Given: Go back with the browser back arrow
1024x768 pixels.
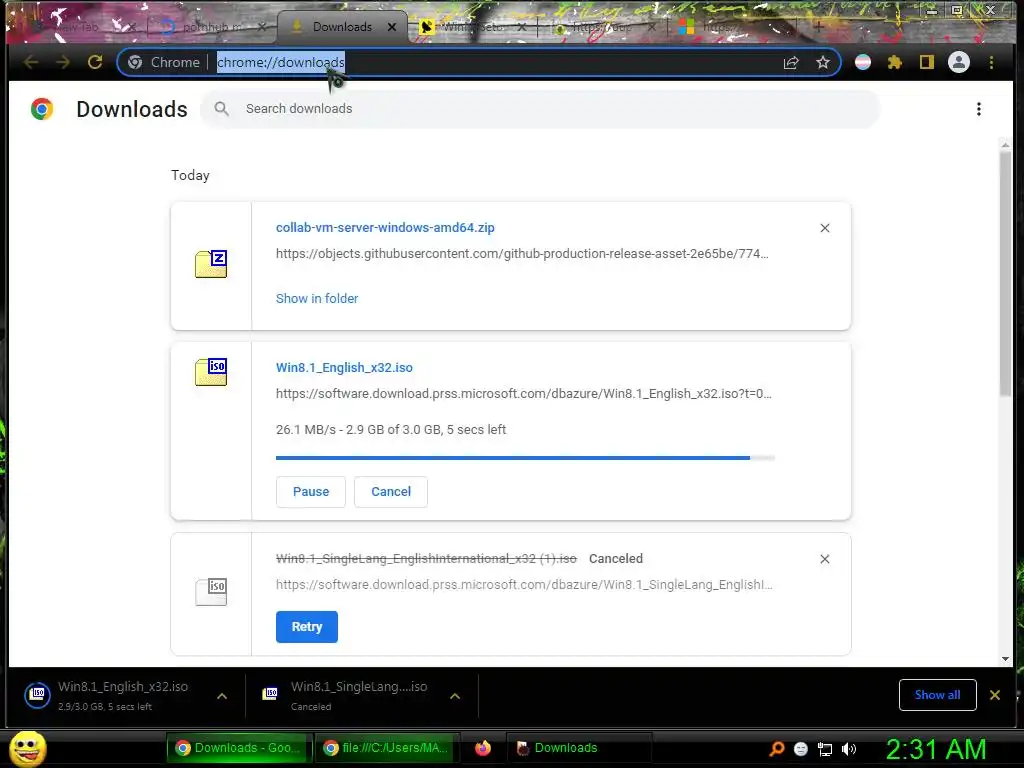Looking at the screenshot, I should (x=31, y=62).
